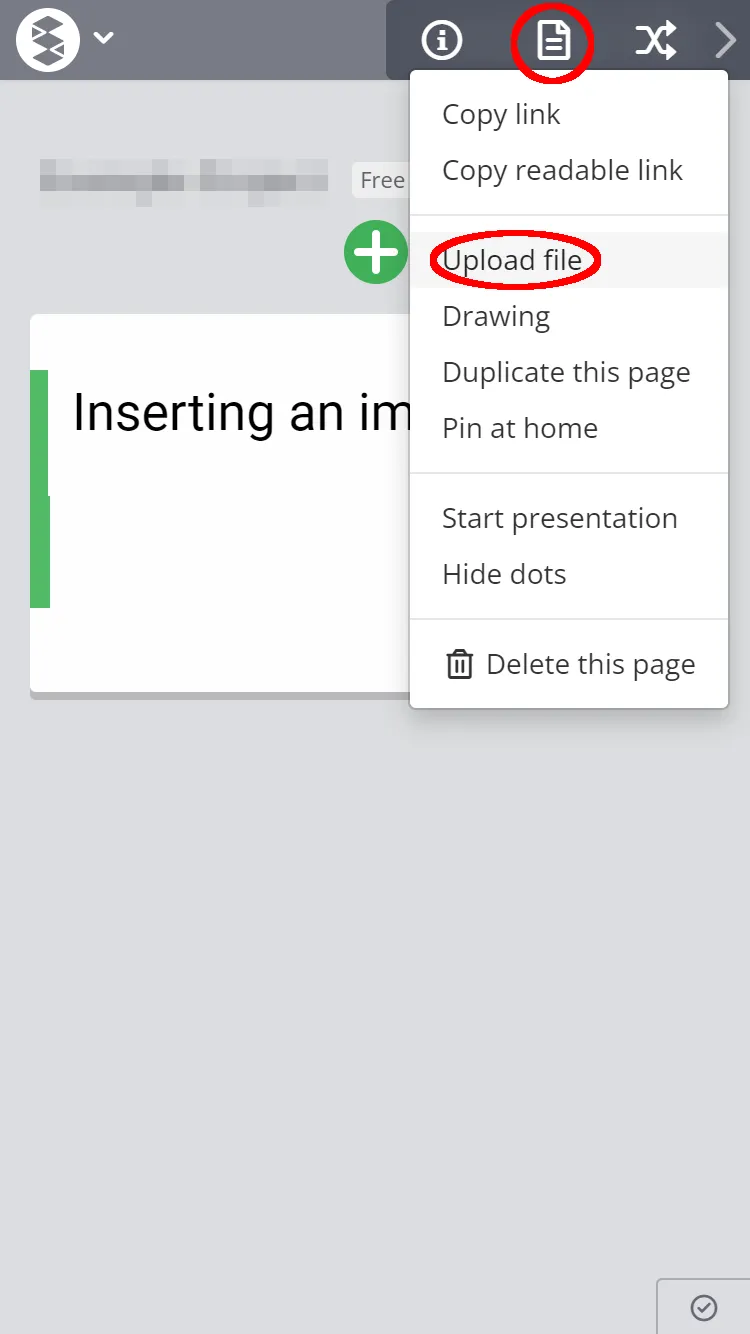Select Copy link from page menu

(x=501, y=114)
